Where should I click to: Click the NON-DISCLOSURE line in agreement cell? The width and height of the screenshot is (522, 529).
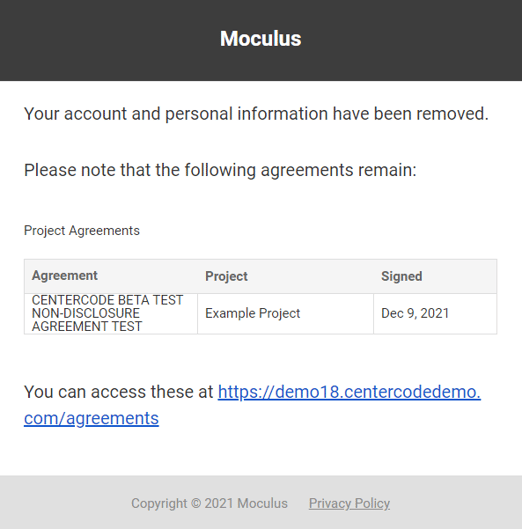click(x=86, y=313)
